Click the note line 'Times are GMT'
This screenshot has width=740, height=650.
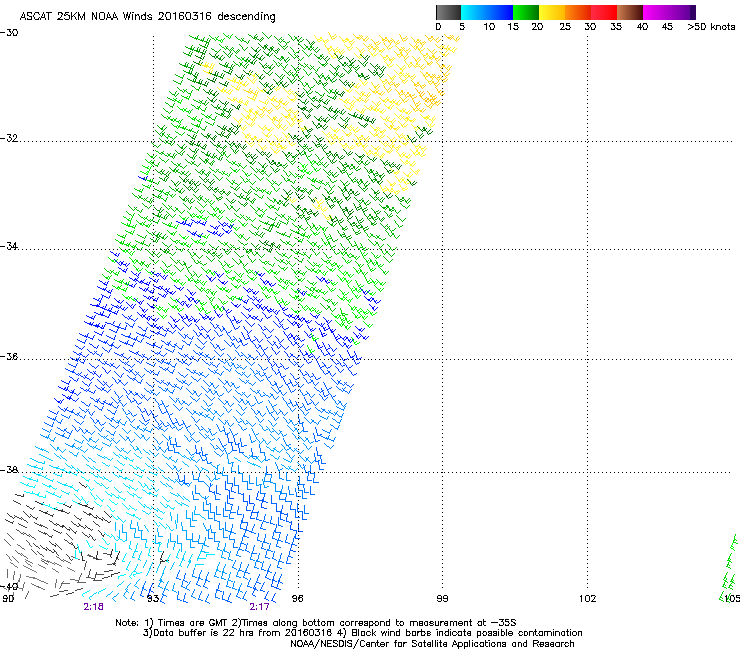[193, 623]
